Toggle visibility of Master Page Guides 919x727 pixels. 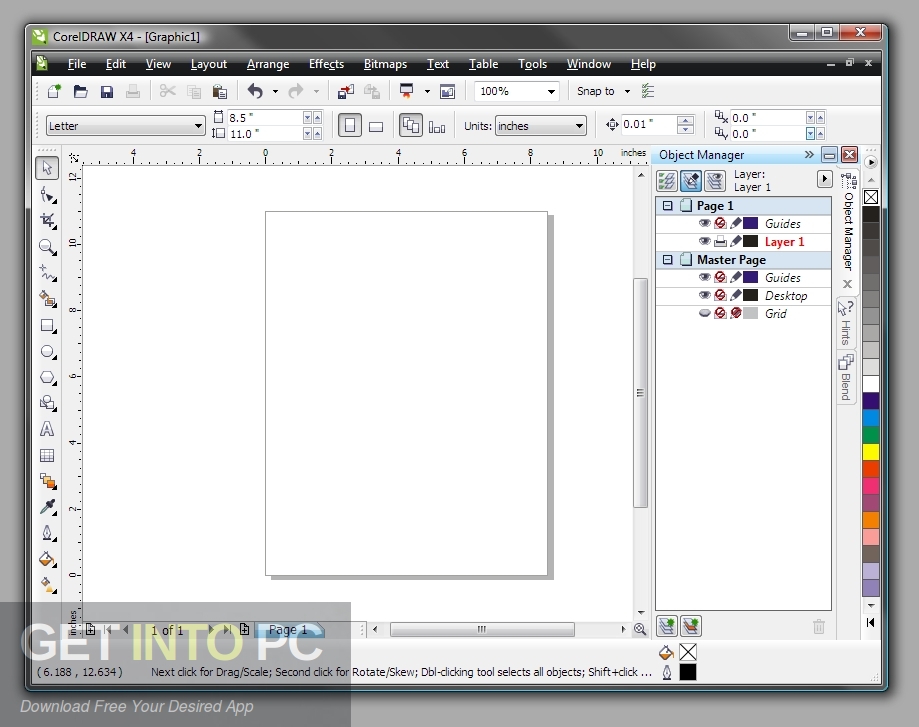[704, 277]
